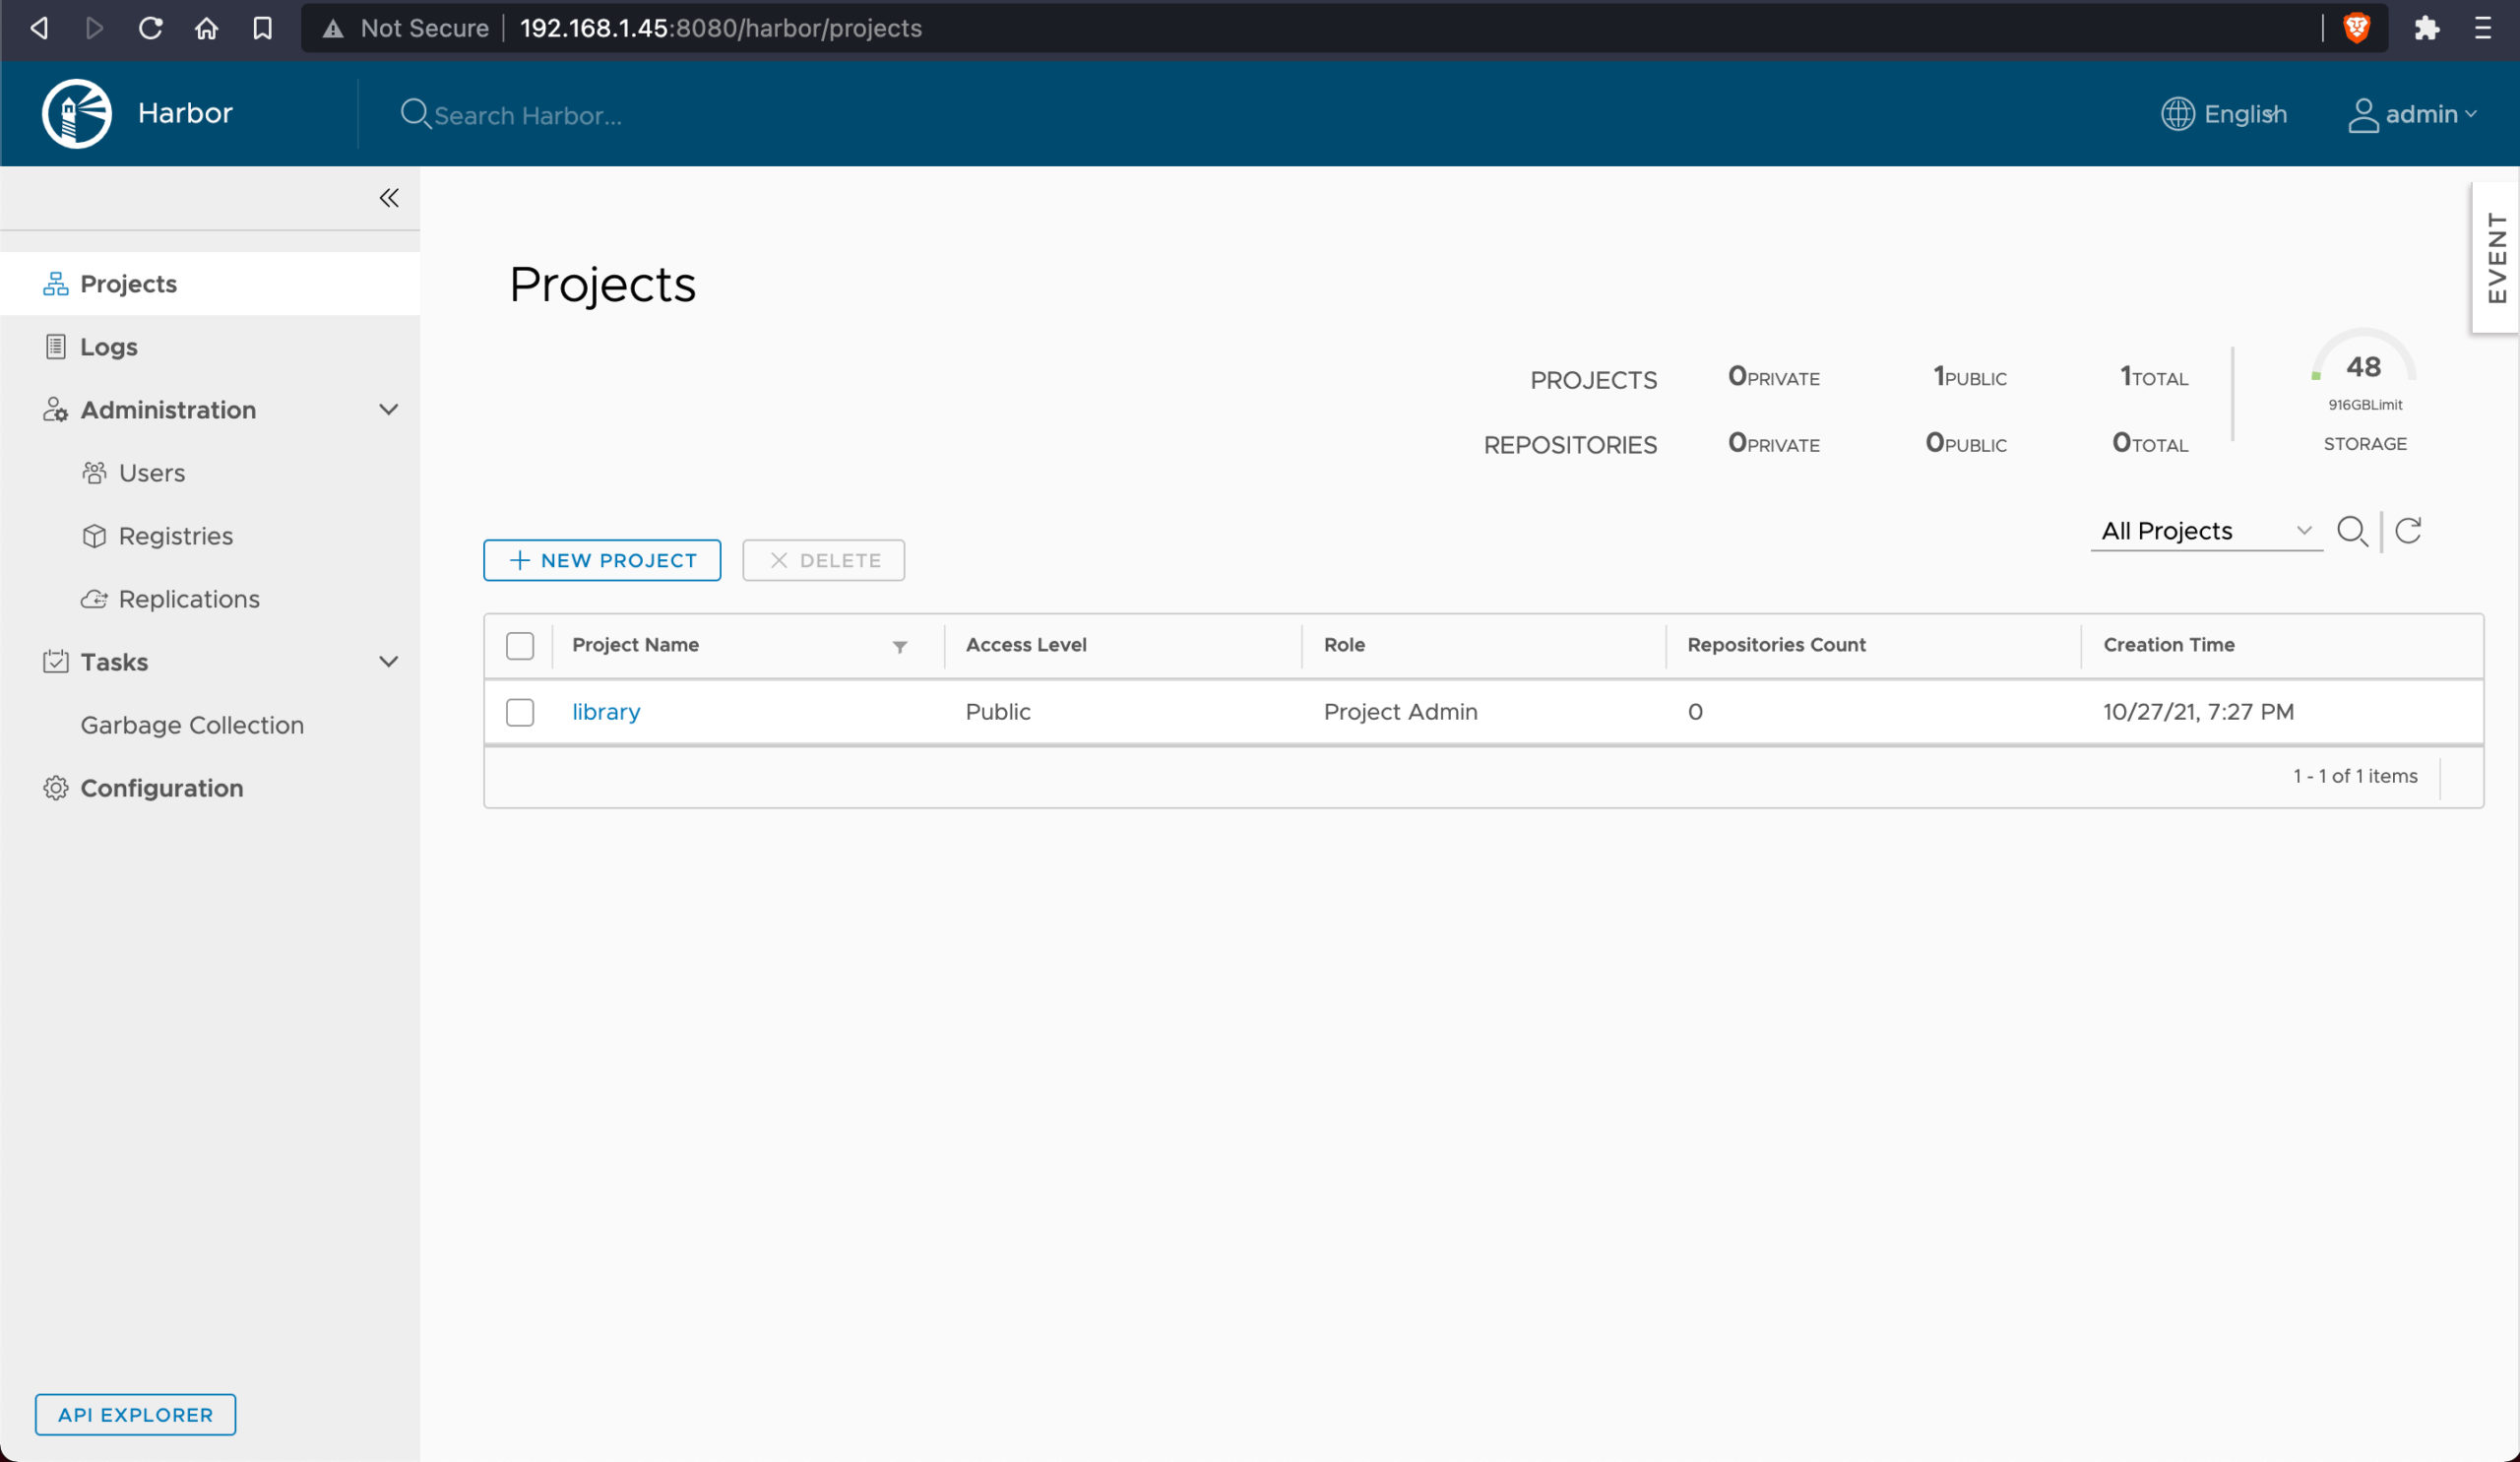Click the 10/27/21, 7:27 PM cell
The image size is (2520, 1462).
click(x=2198, y=712)
